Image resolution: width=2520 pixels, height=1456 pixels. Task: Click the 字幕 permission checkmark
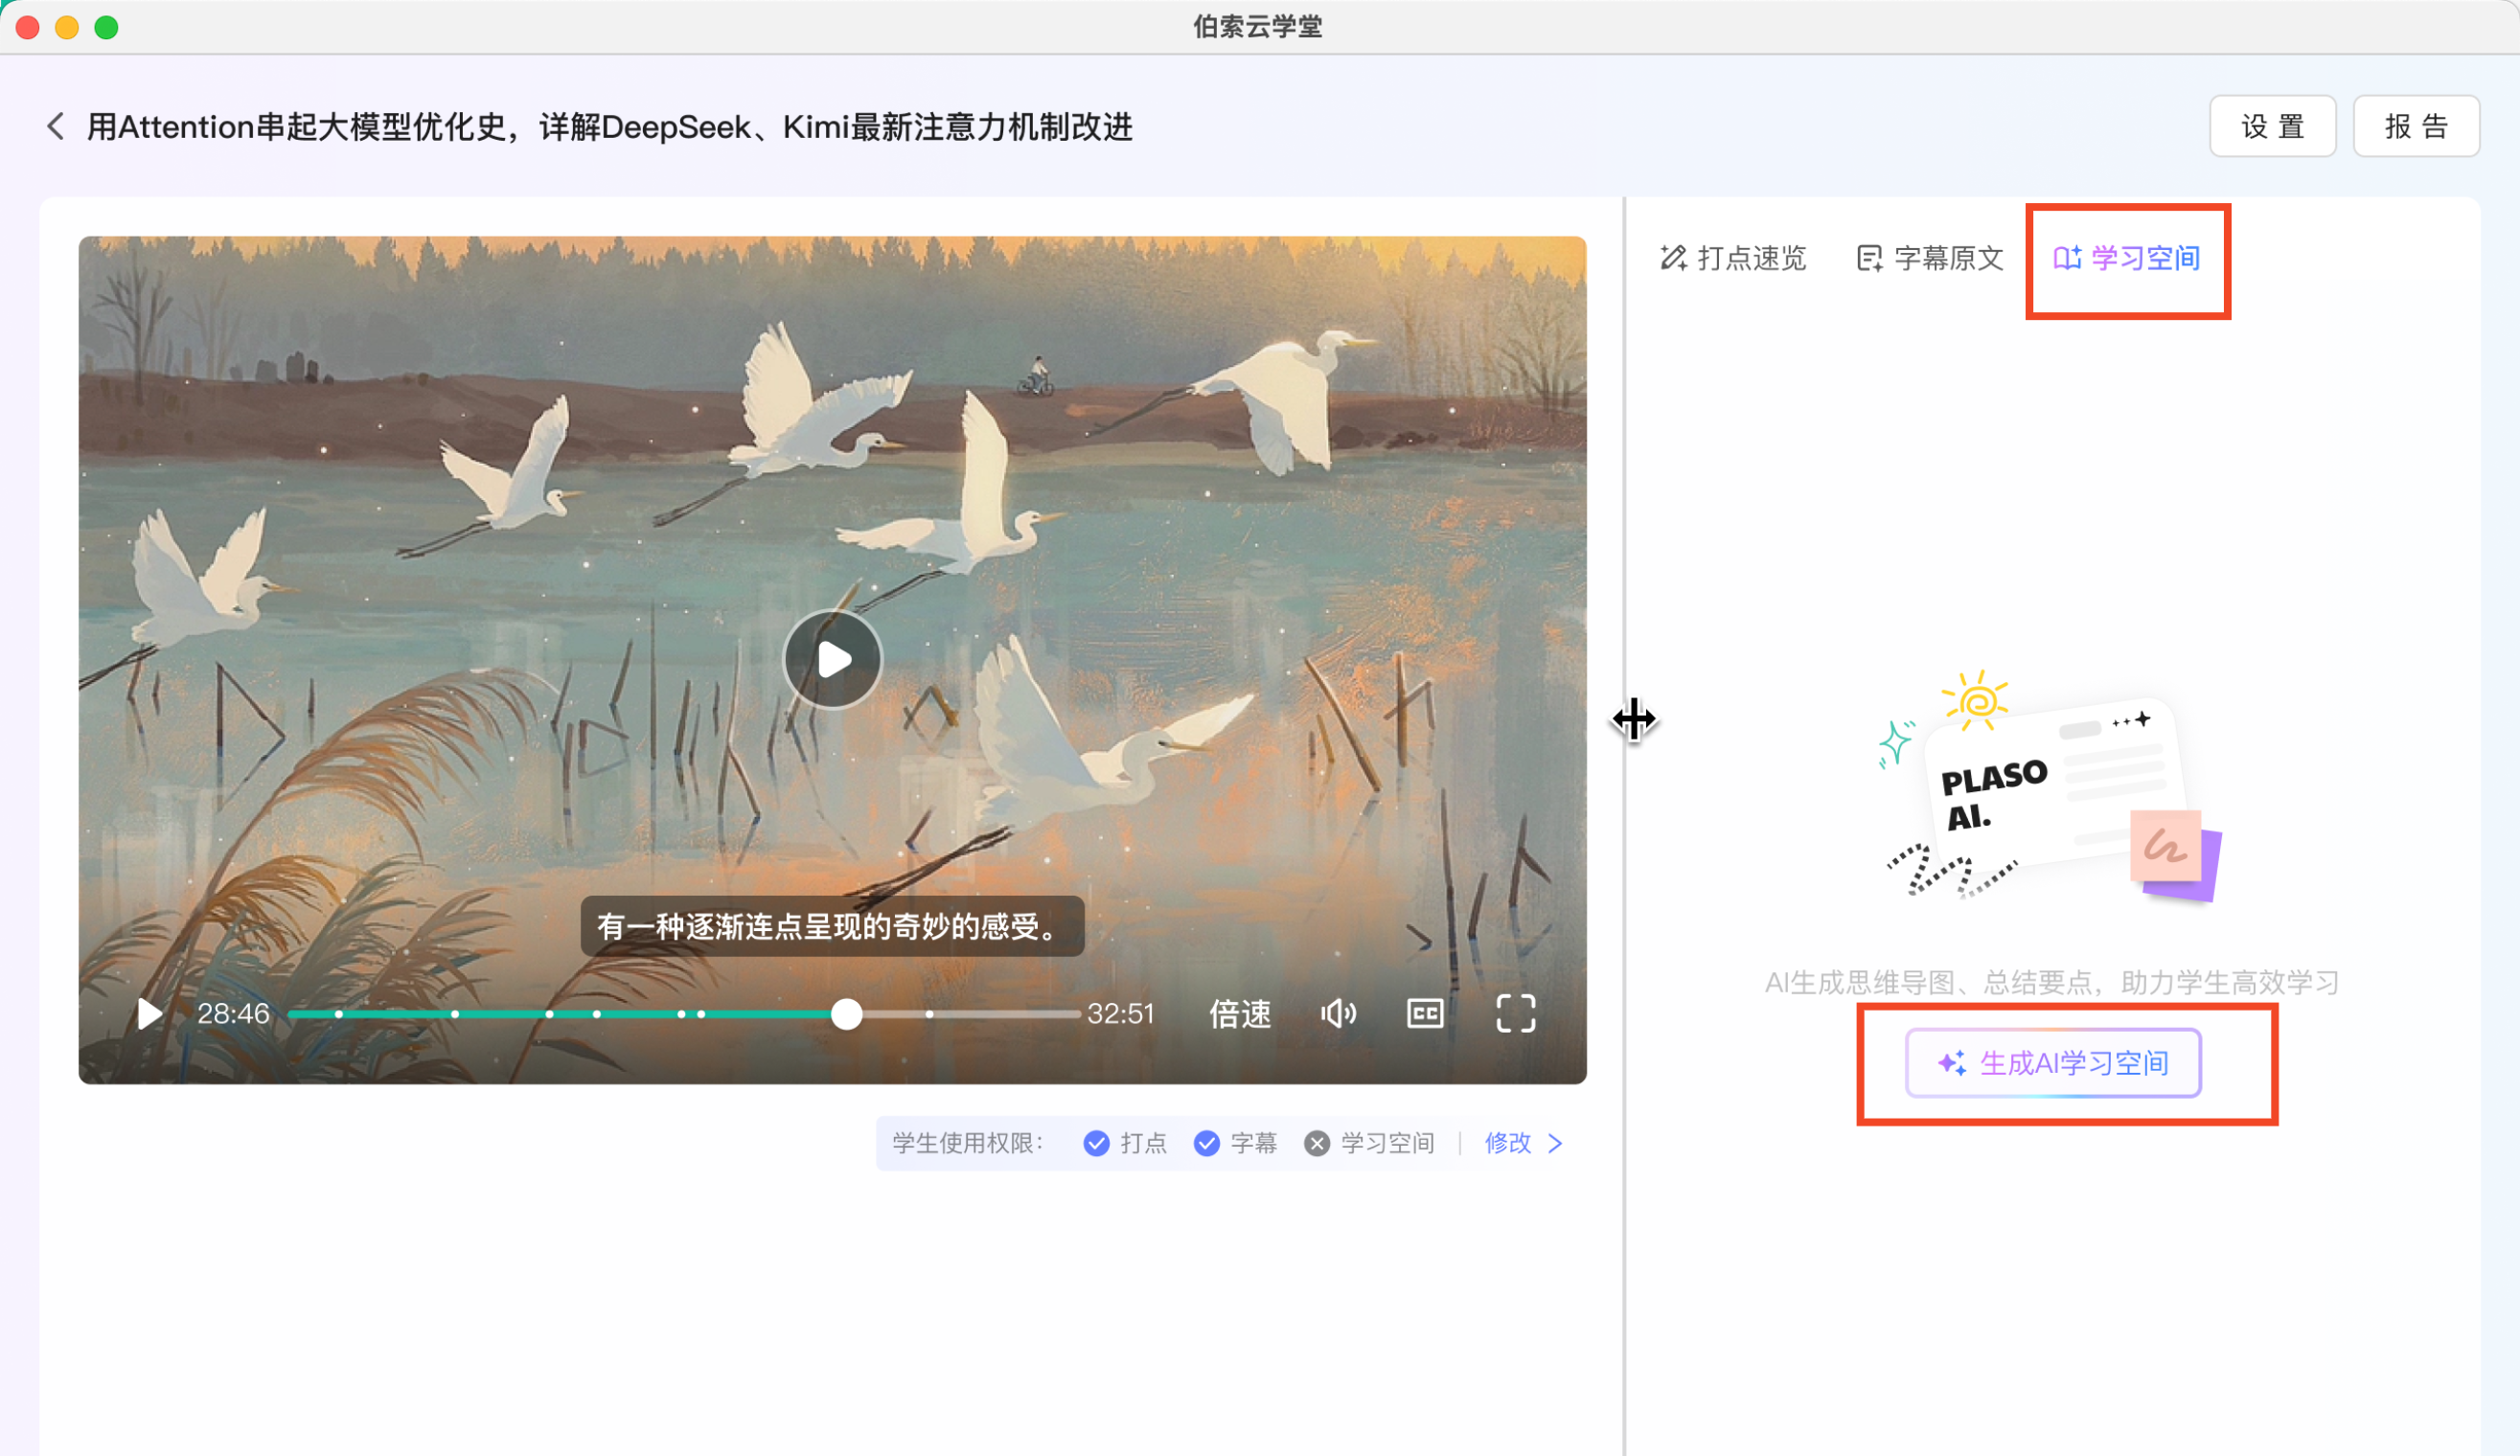point(1207,1143)
